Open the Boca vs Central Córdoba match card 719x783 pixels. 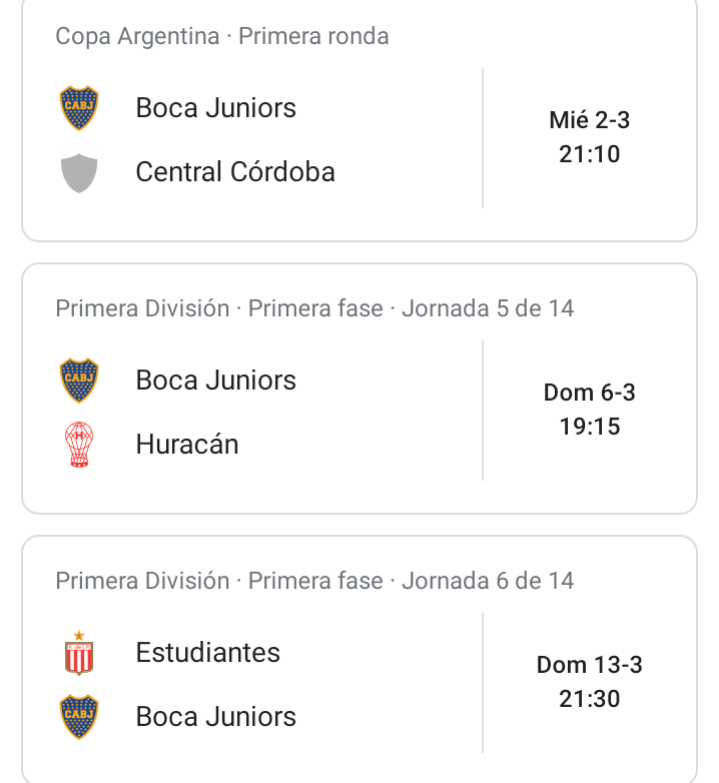360,120
